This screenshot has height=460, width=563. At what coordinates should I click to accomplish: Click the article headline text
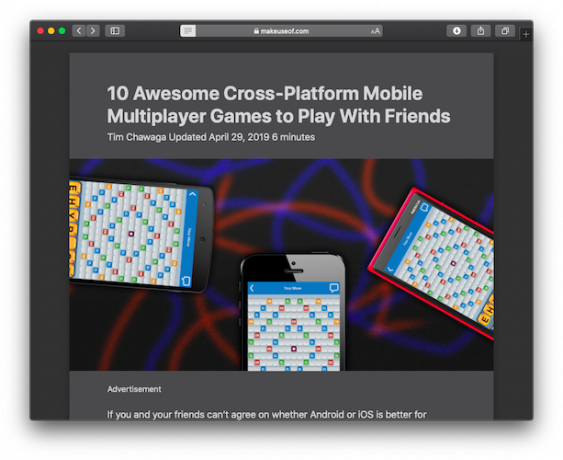point(279,104)
